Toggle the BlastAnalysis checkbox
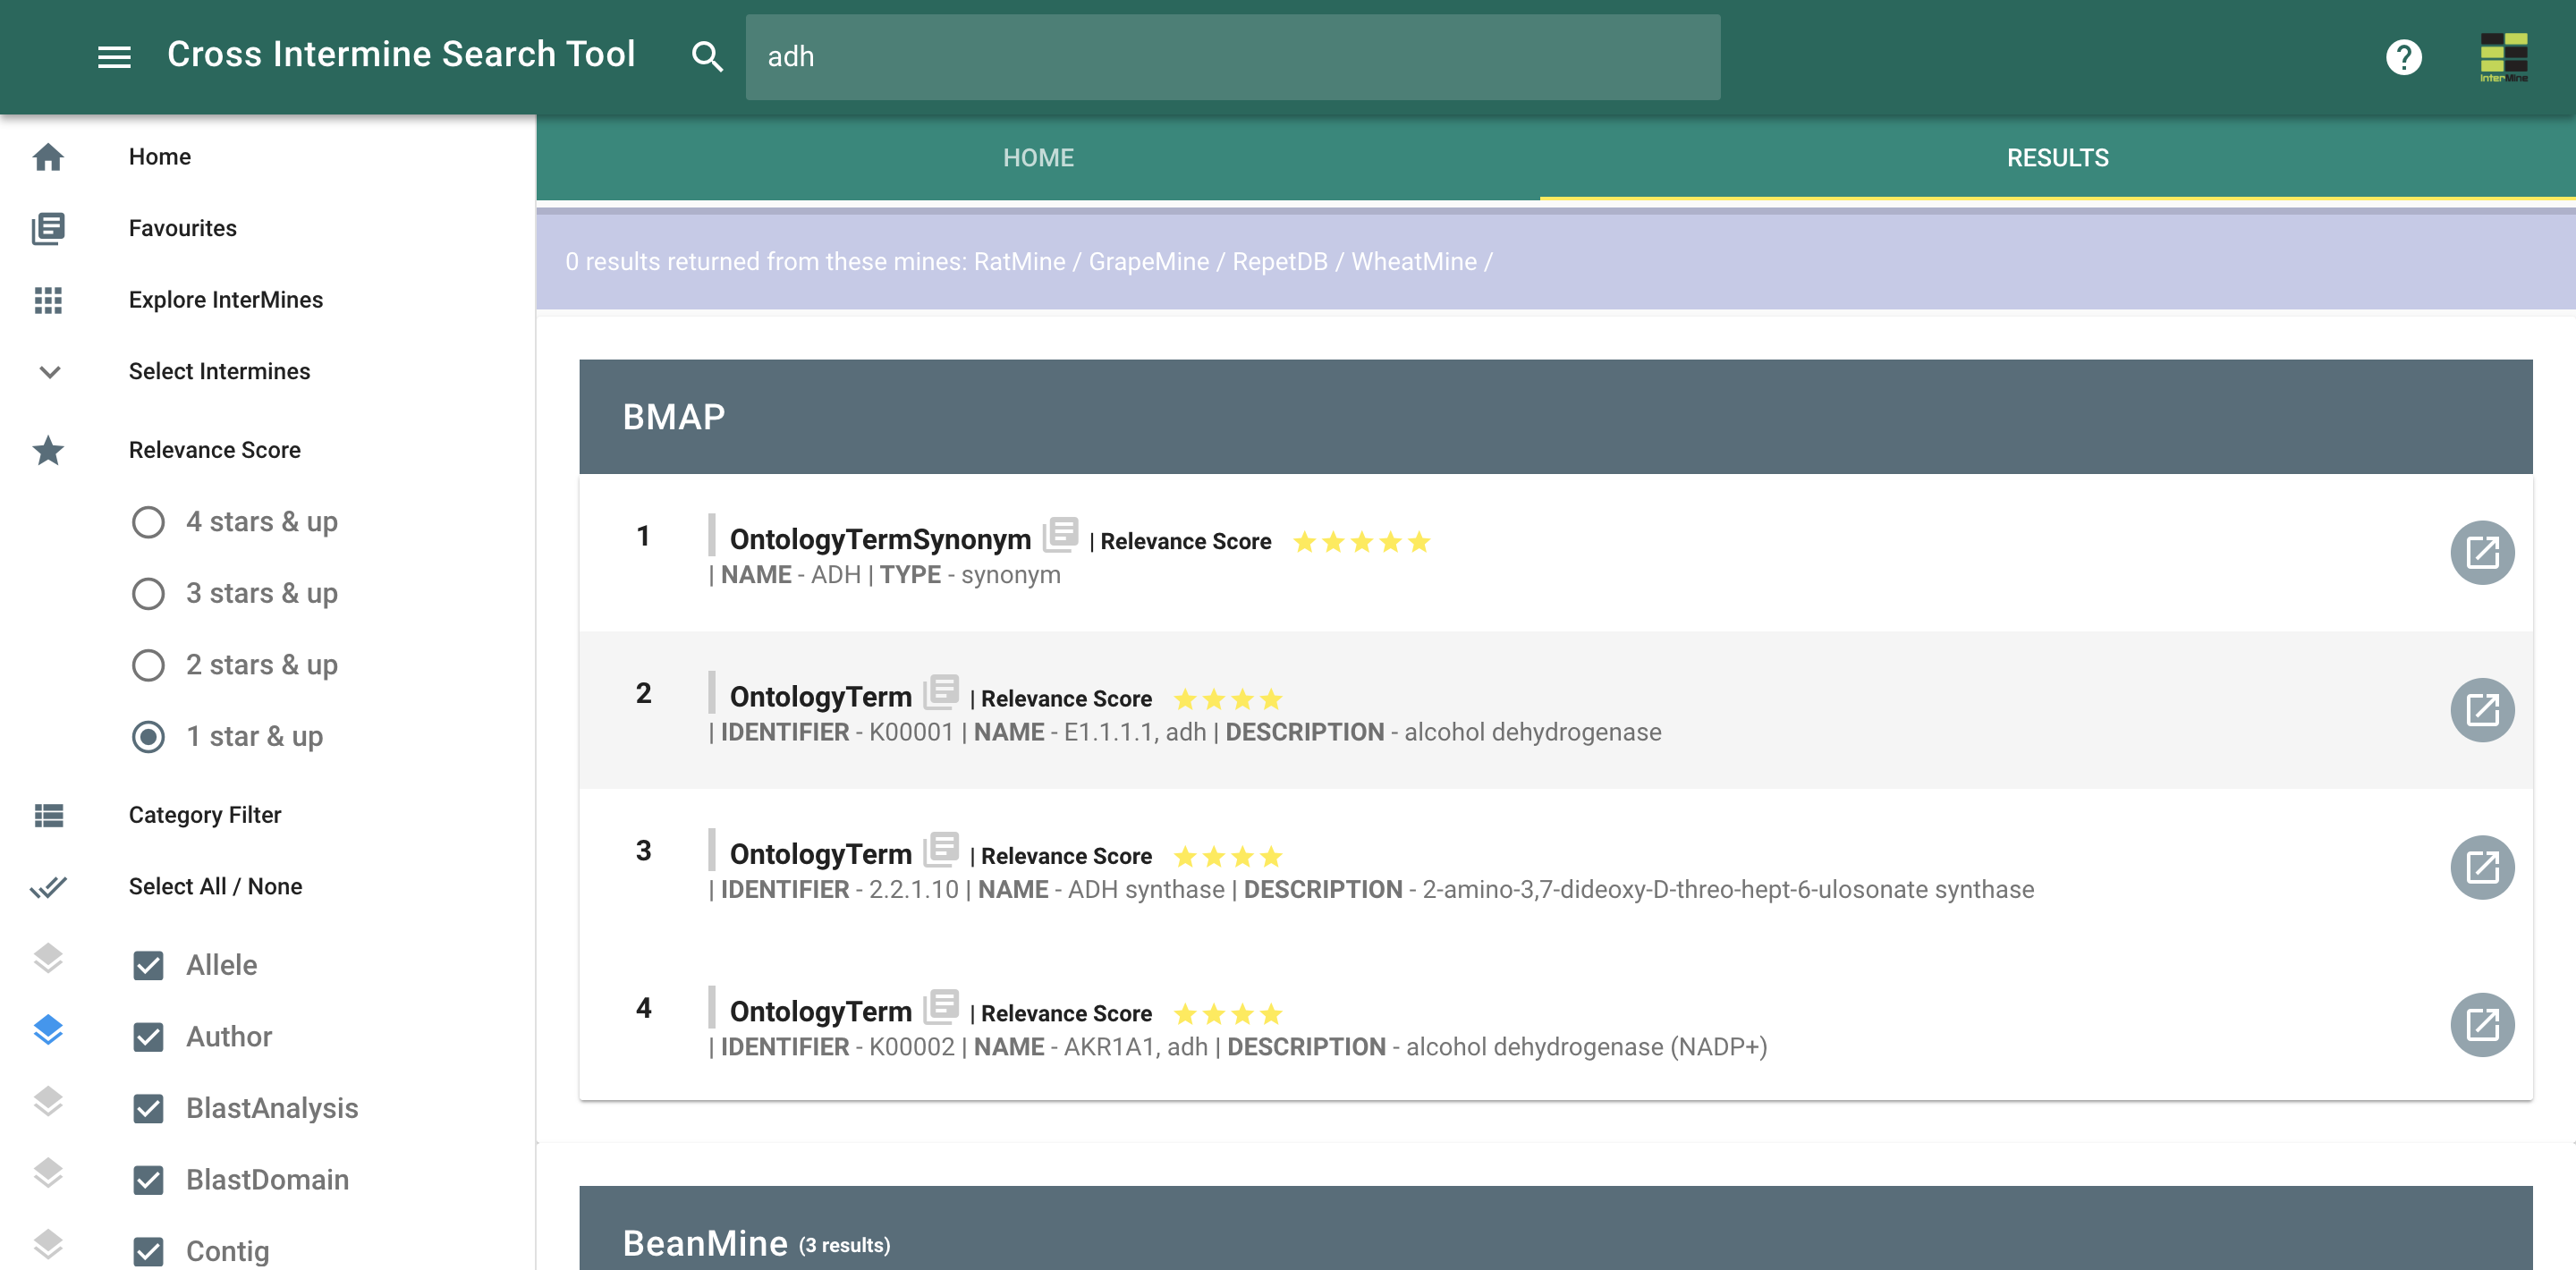 tap(148, 1108)
